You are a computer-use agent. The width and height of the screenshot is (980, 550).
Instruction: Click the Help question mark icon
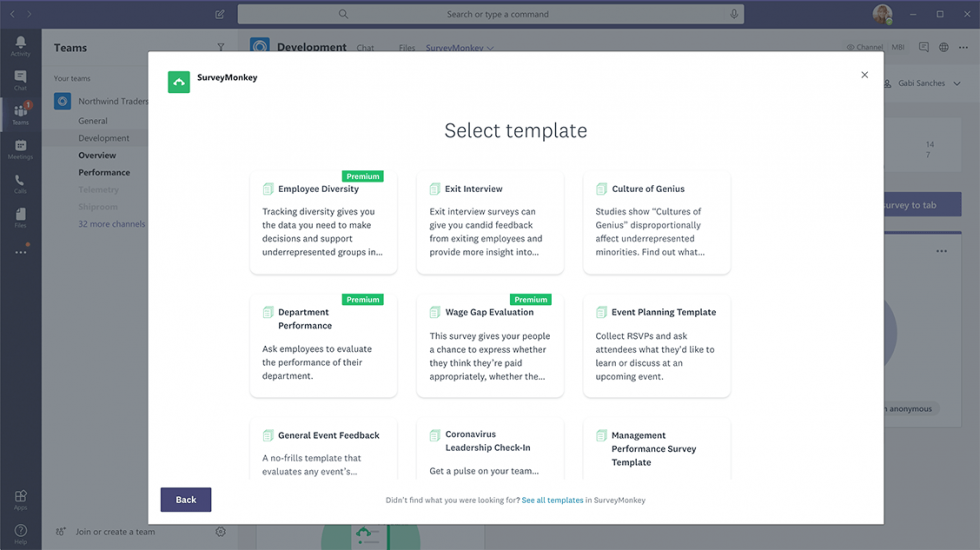coord(21,531)
